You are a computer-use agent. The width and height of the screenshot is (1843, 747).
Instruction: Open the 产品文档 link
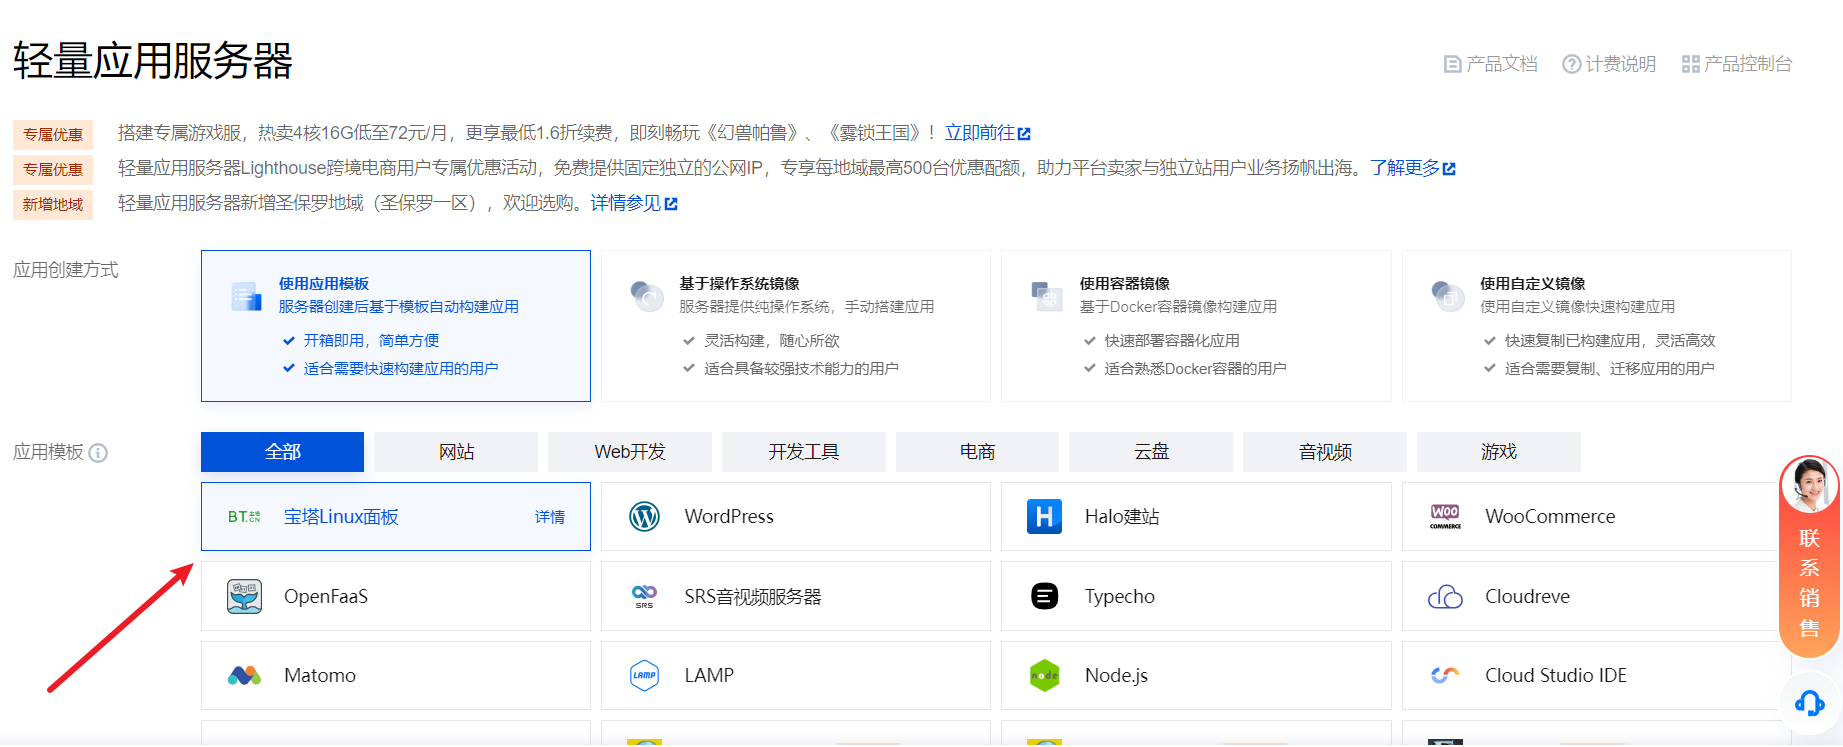pyautogui.click(x=1491, y=64)
